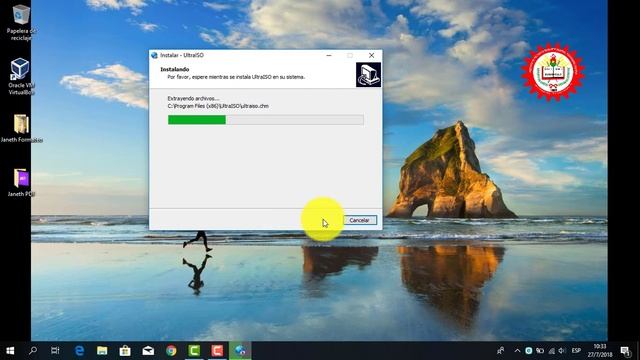
Task: Switch to the UltraISO installer taskbar icon
Action: 240,351
